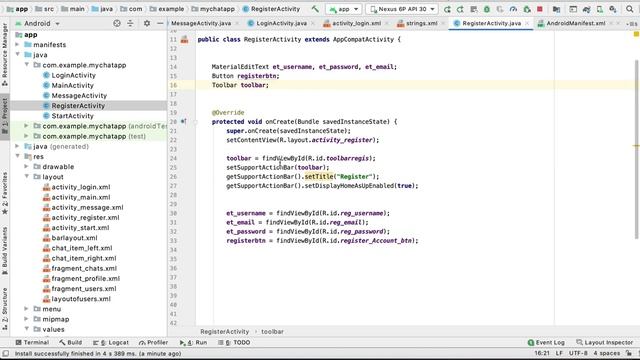Viewport: 640px width, 360px height.
Task: Toggle the 1: Project tool window
Action: click(x=4, y=116)
